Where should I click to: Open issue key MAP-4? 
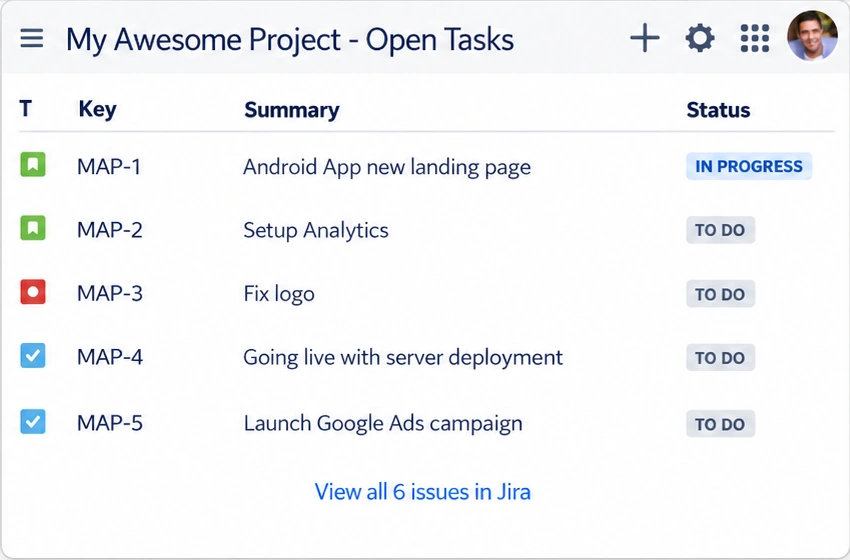click(110, 357)
